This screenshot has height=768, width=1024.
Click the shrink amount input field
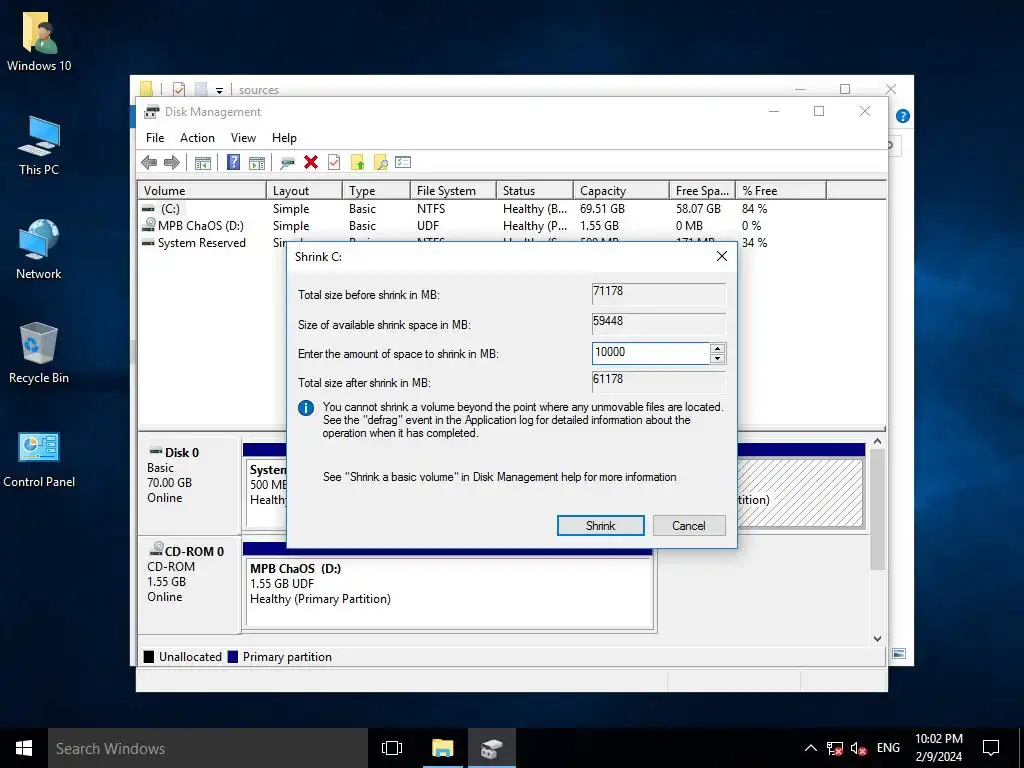click(650, 353)
